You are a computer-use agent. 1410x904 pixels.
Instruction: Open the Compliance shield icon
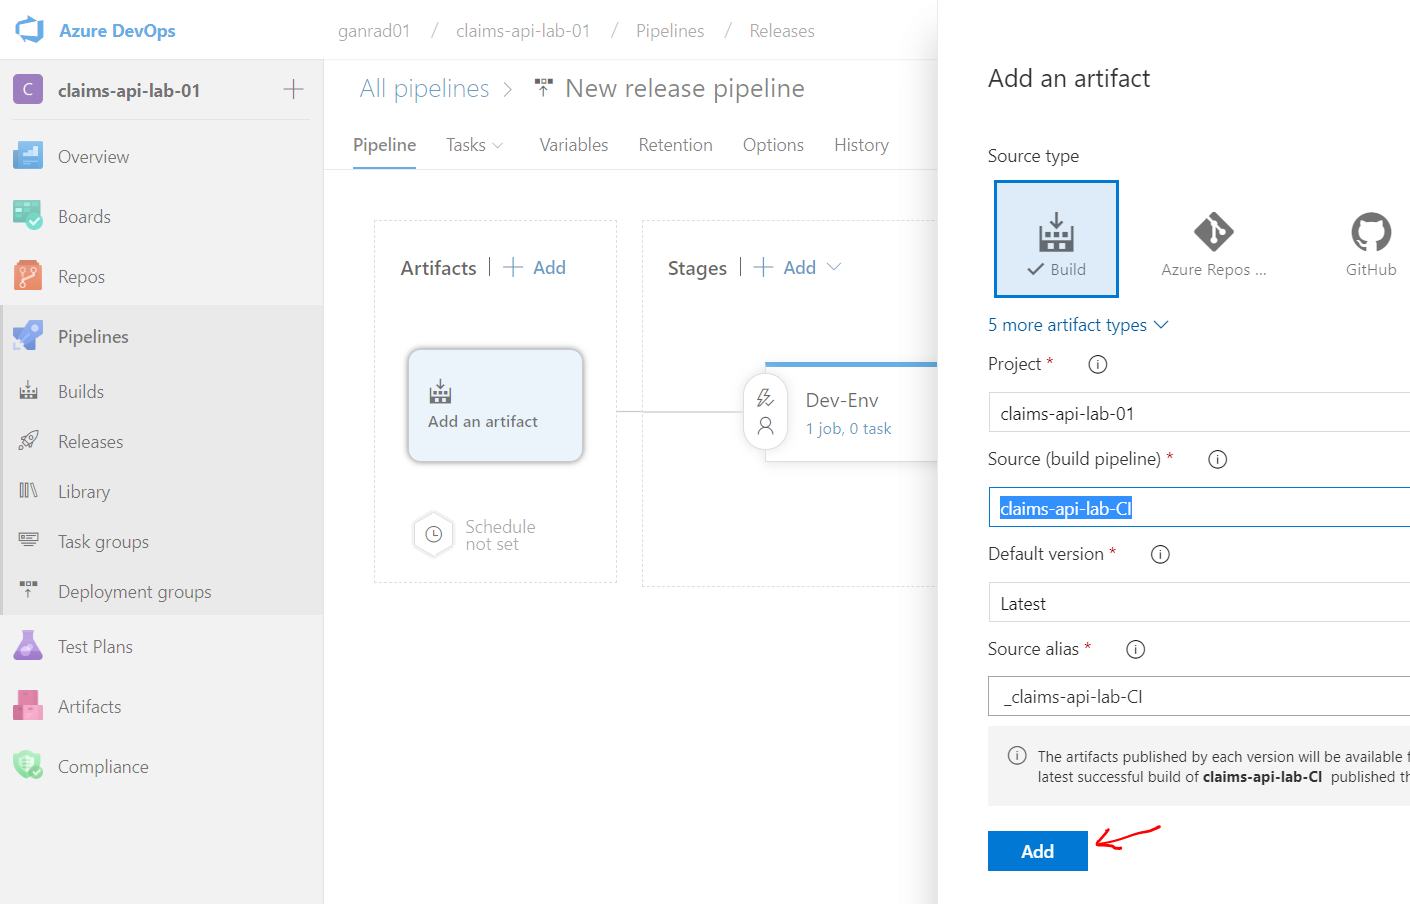click(x=28, y=766)
